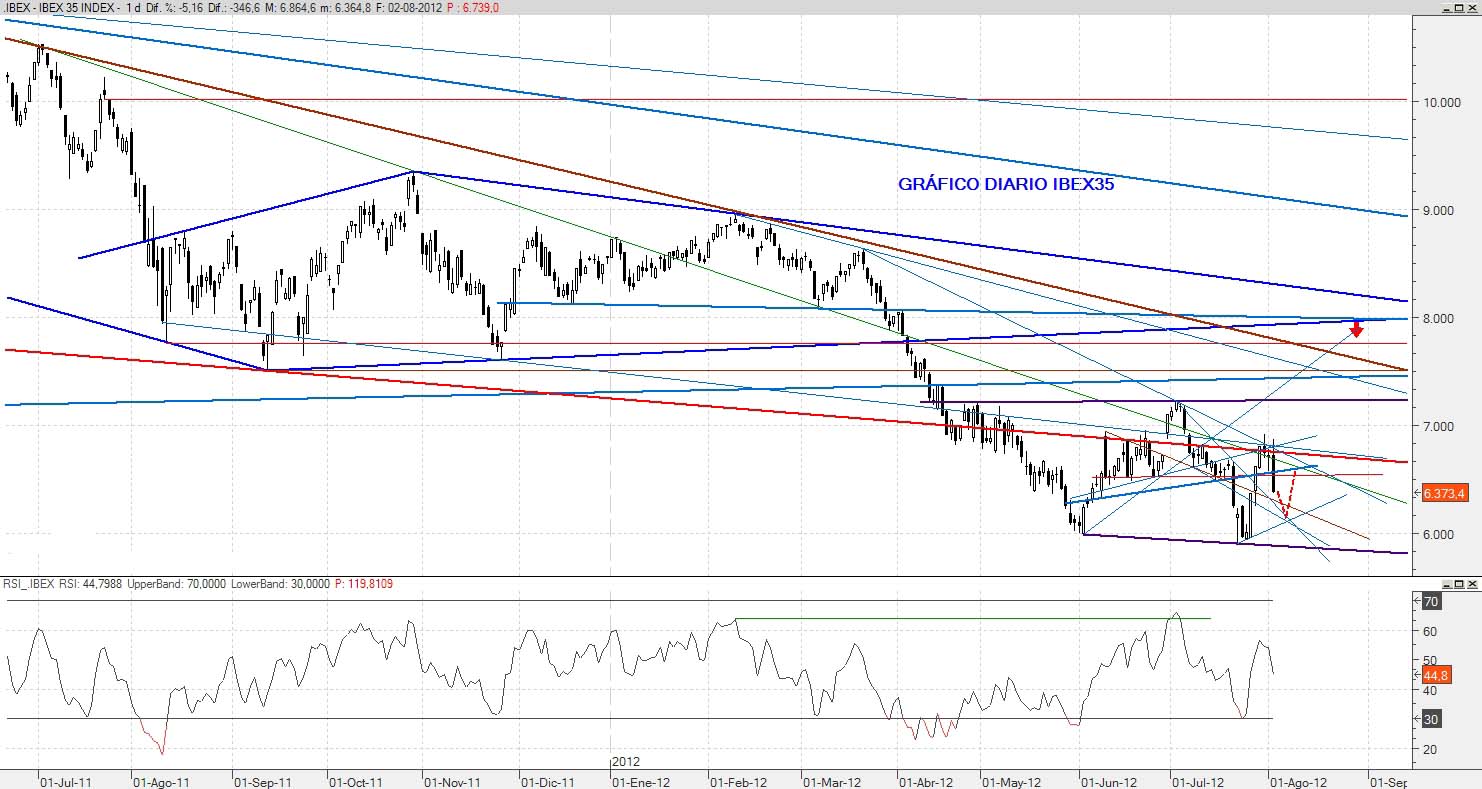Select the RSI lower band 30 axis label

click(1431, 719)
